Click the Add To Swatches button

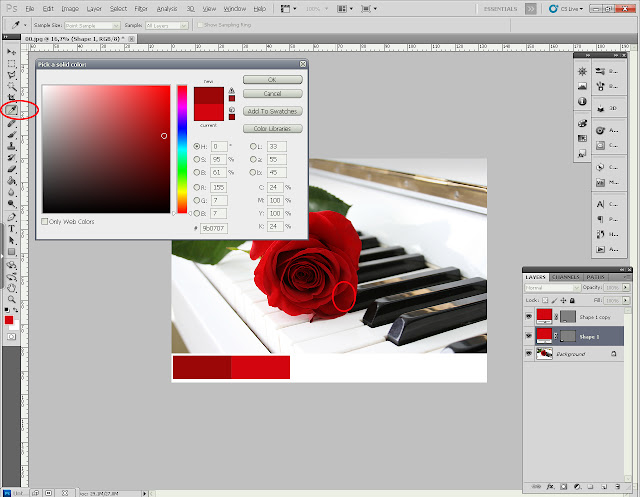pos(273,111)
